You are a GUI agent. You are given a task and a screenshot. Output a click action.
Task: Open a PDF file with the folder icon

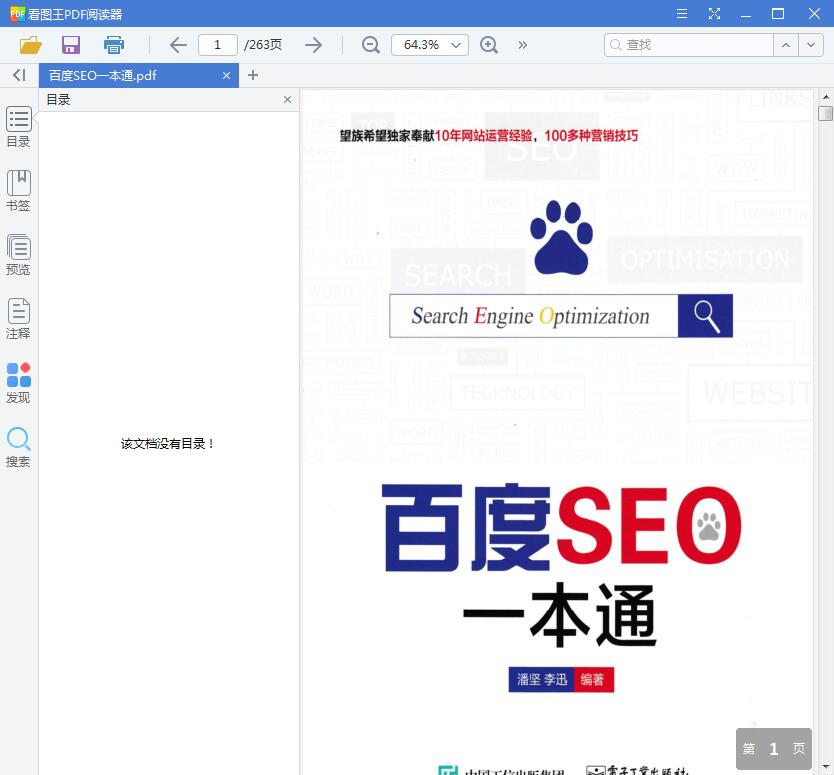pyautogui.click(x=30, y=45)
